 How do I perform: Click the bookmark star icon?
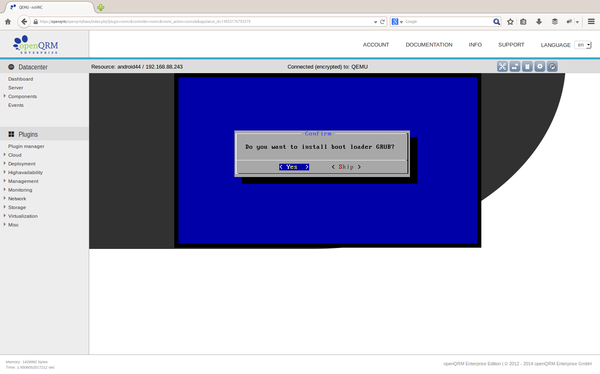click(x=510, y=22)
